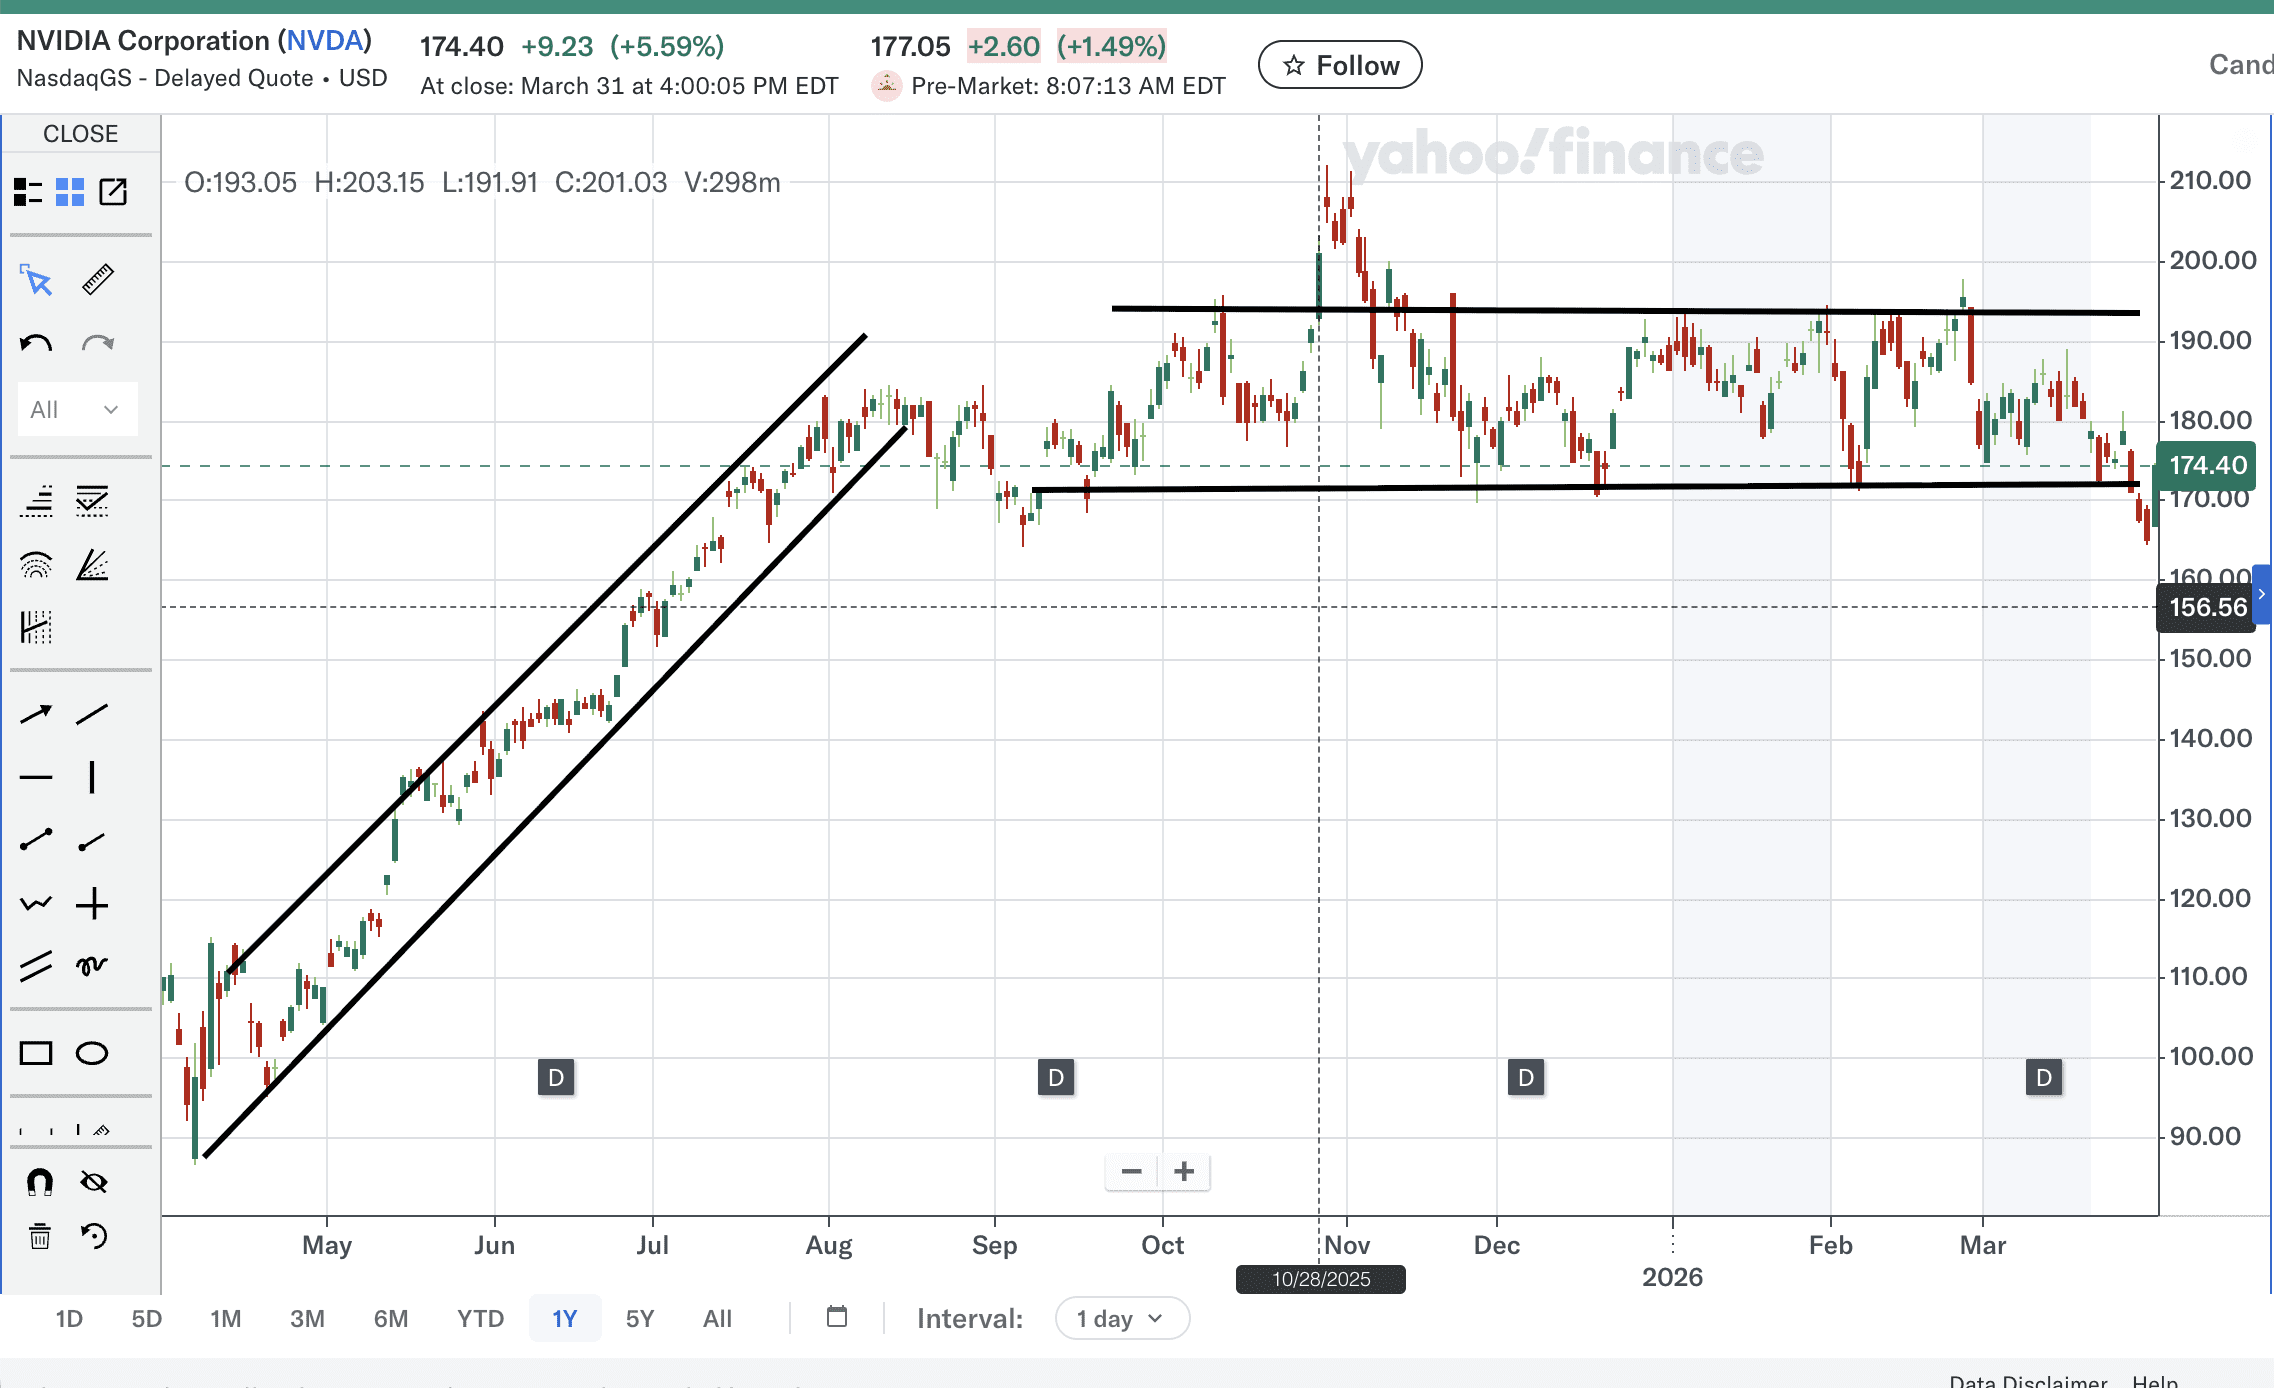Toggle hide drawings eye icon
The image size is (2274, 1388).
click(94, 1182)
